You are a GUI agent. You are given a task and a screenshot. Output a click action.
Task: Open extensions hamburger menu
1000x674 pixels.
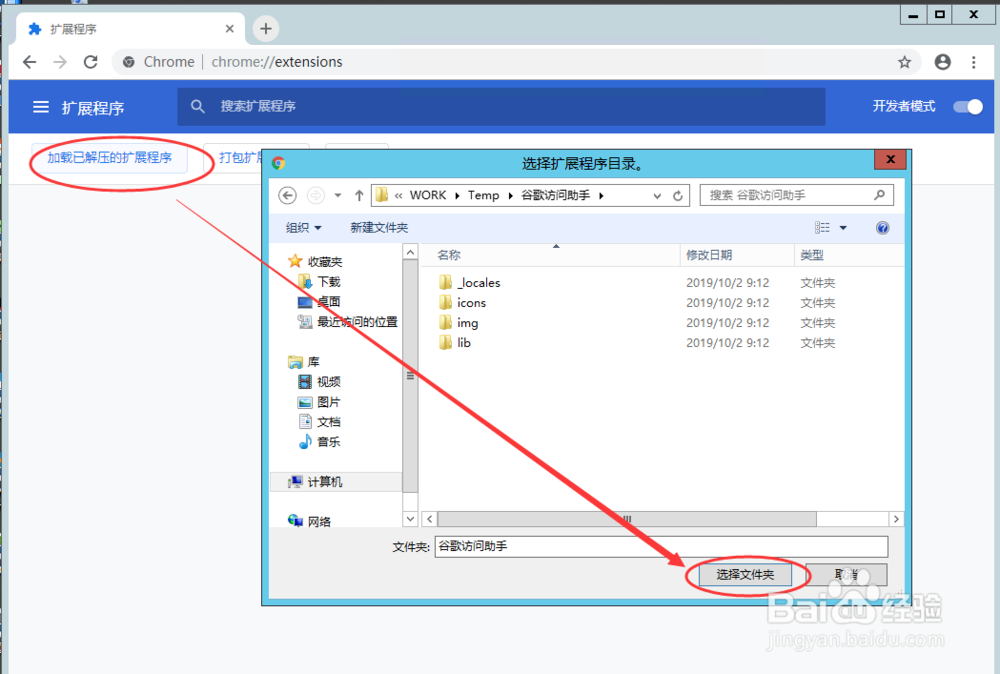coord(41,106)
